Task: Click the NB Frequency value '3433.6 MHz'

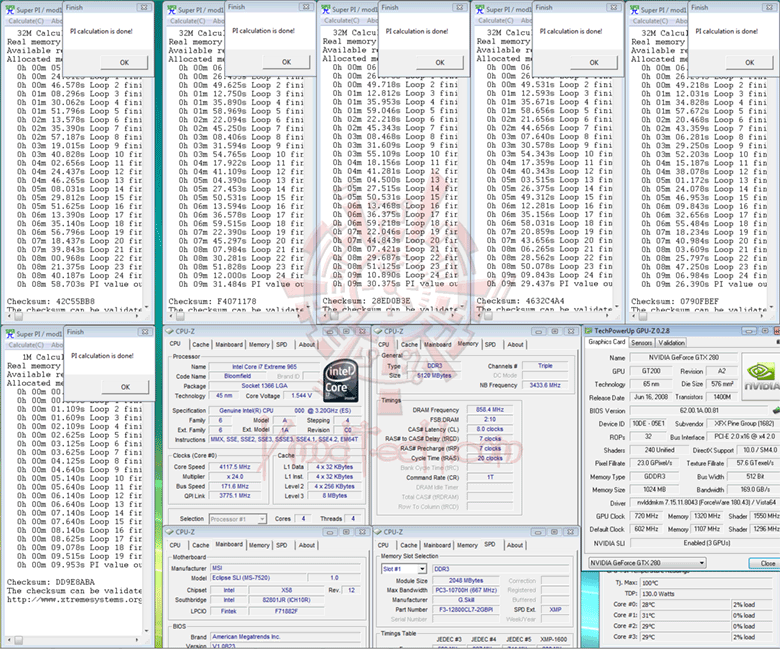Action: tap(545, 385)
